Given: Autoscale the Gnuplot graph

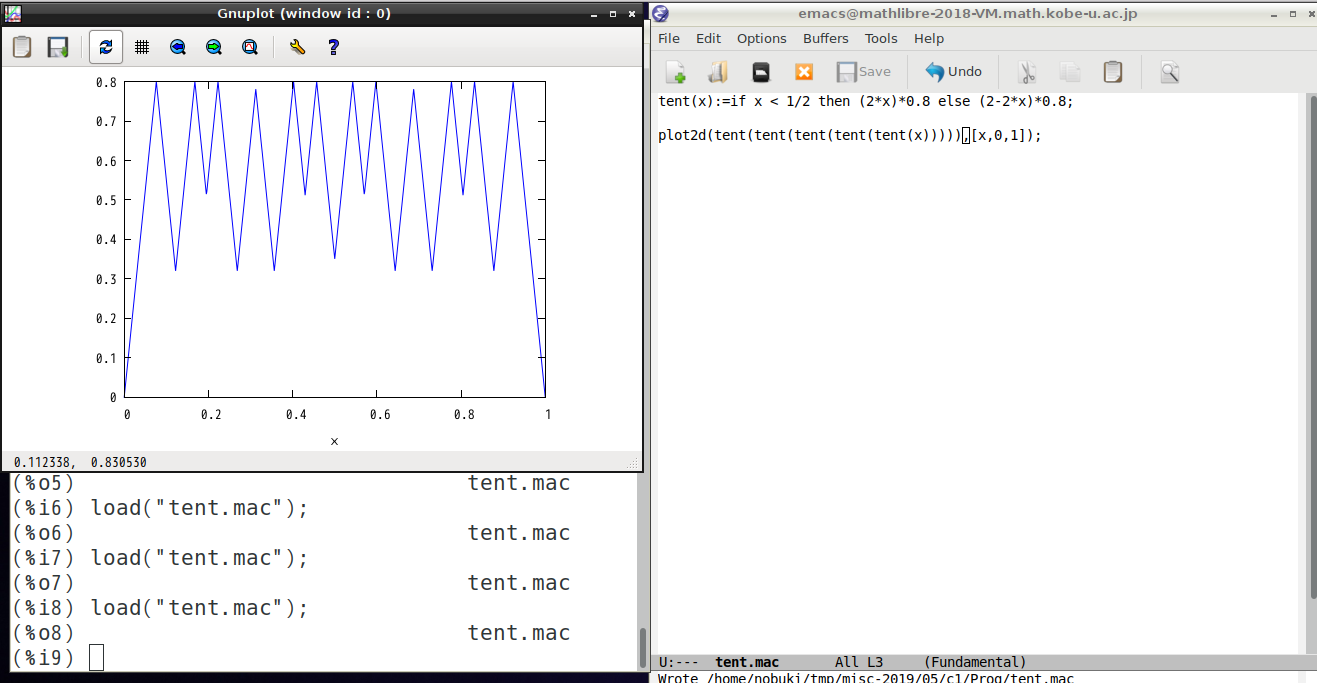Looking at the screenshot, I should (x=250, y=47).
